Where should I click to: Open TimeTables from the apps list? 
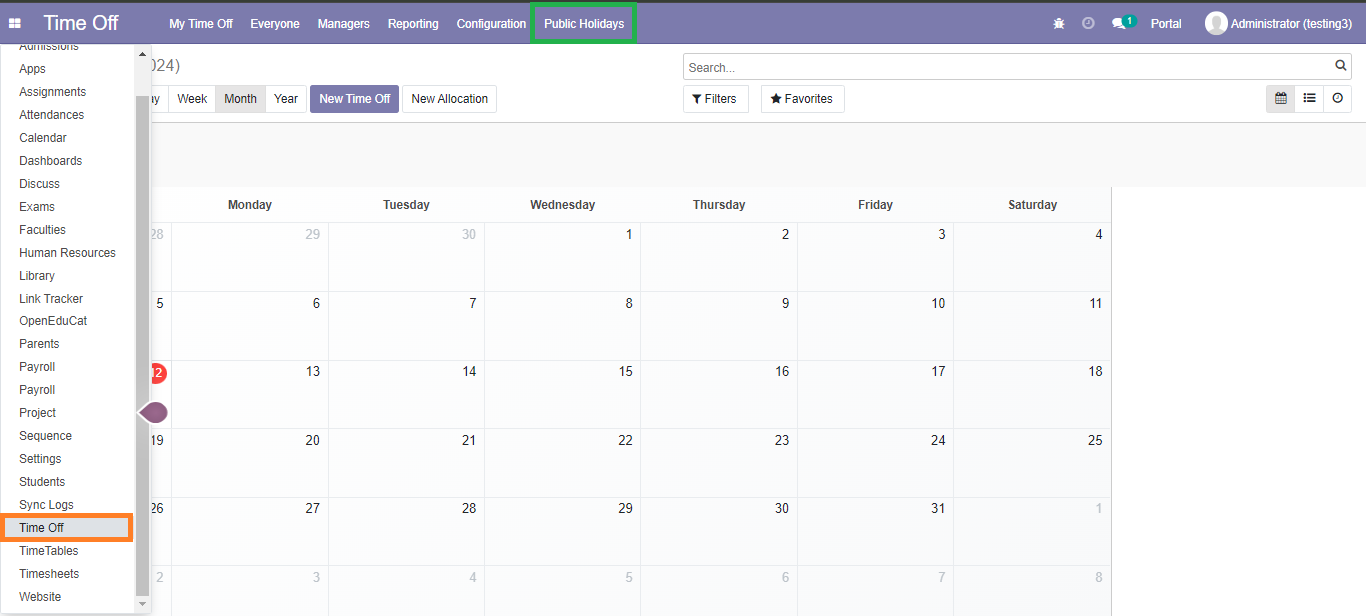click(x=67, y=551)
